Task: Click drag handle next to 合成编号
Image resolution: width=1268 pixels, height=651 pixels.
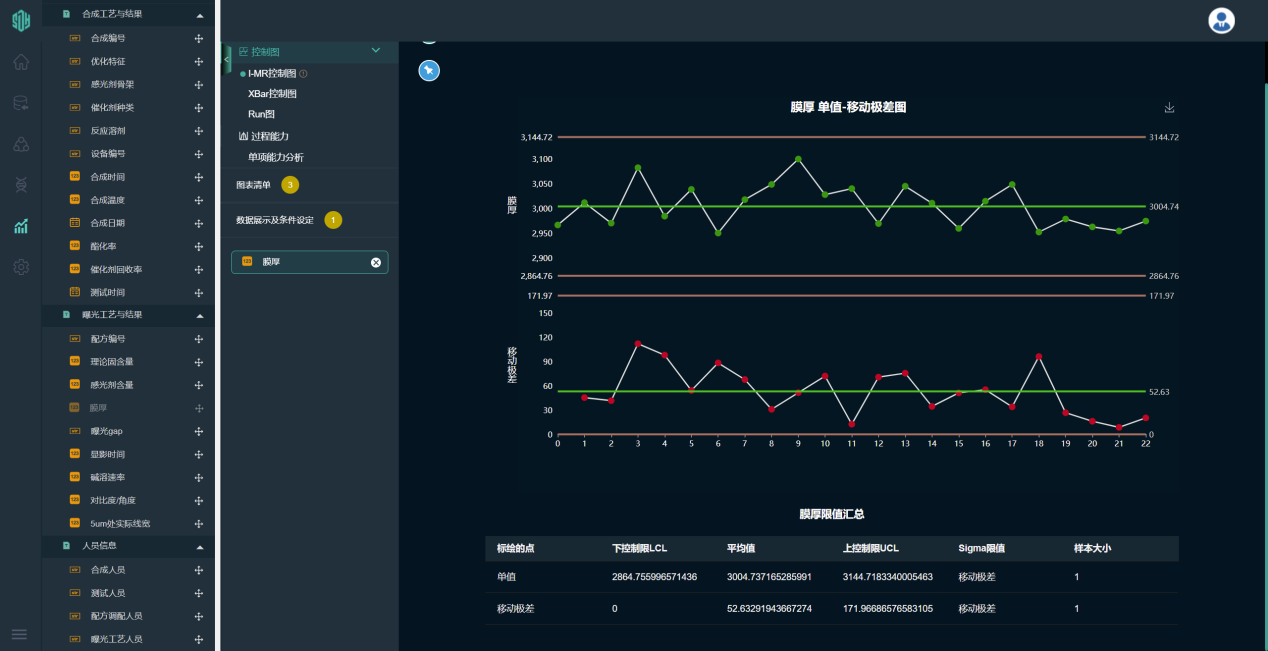Action: [198, 38]
